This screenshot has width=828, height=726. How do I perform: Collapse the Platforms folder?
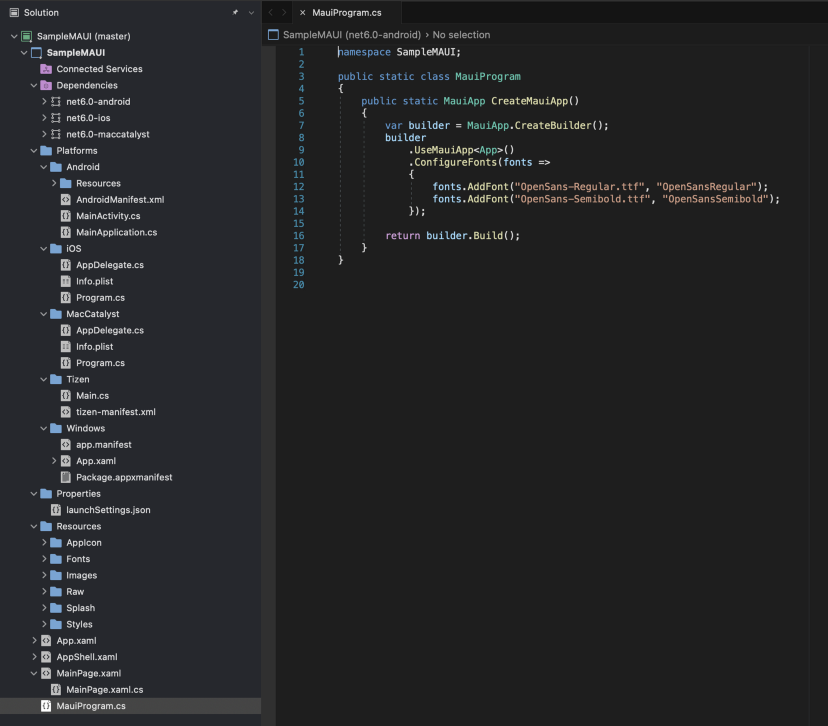(34, 150)
